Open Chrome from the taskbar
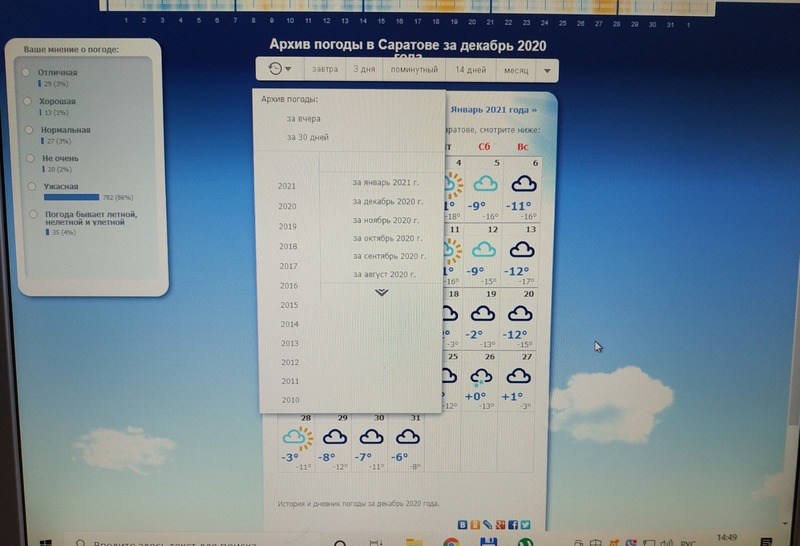Screen dimensions: 800x546 click(451, 542)
